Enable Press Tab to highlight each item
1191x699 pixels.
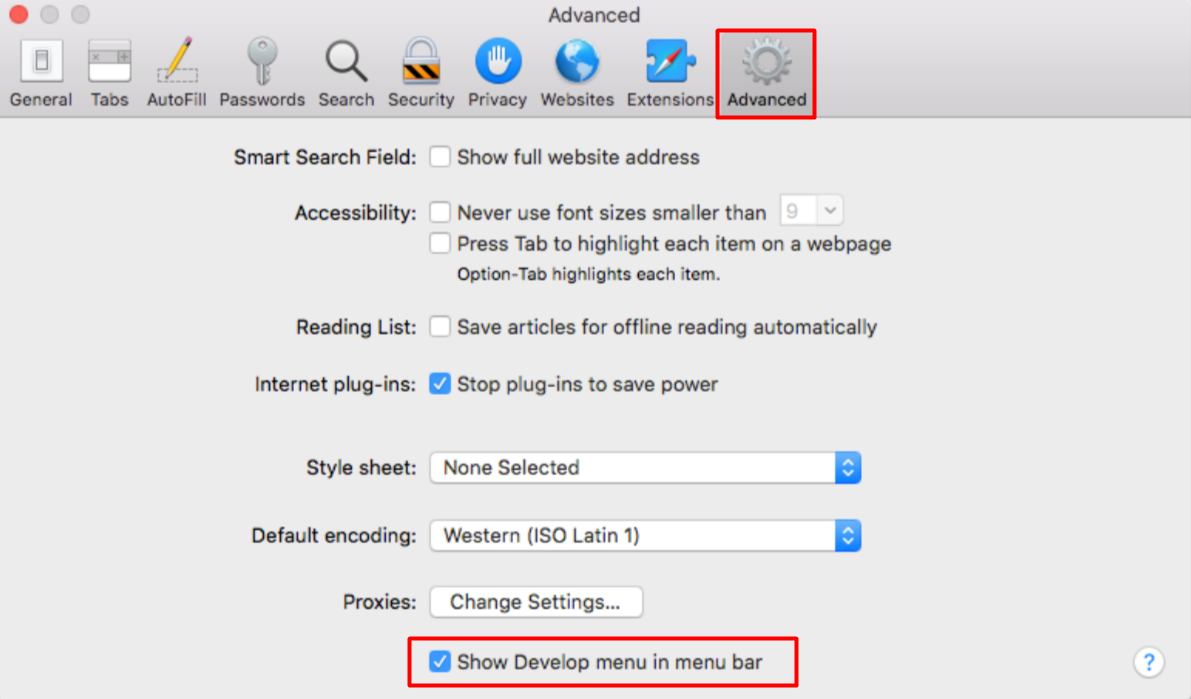440,243
